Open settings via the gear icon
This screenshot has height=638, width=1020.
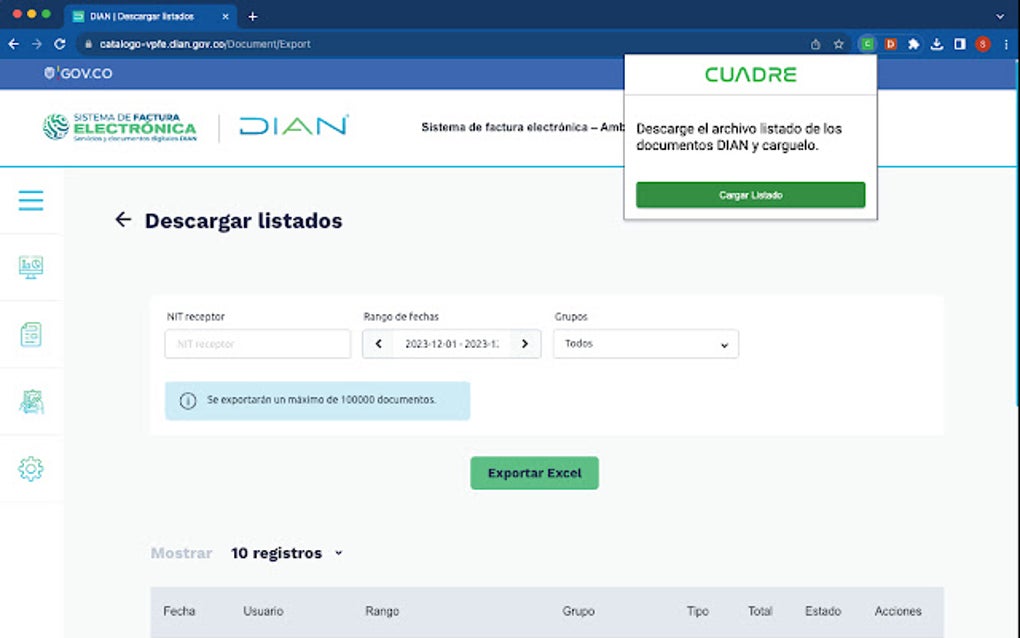tap(32, 468)
